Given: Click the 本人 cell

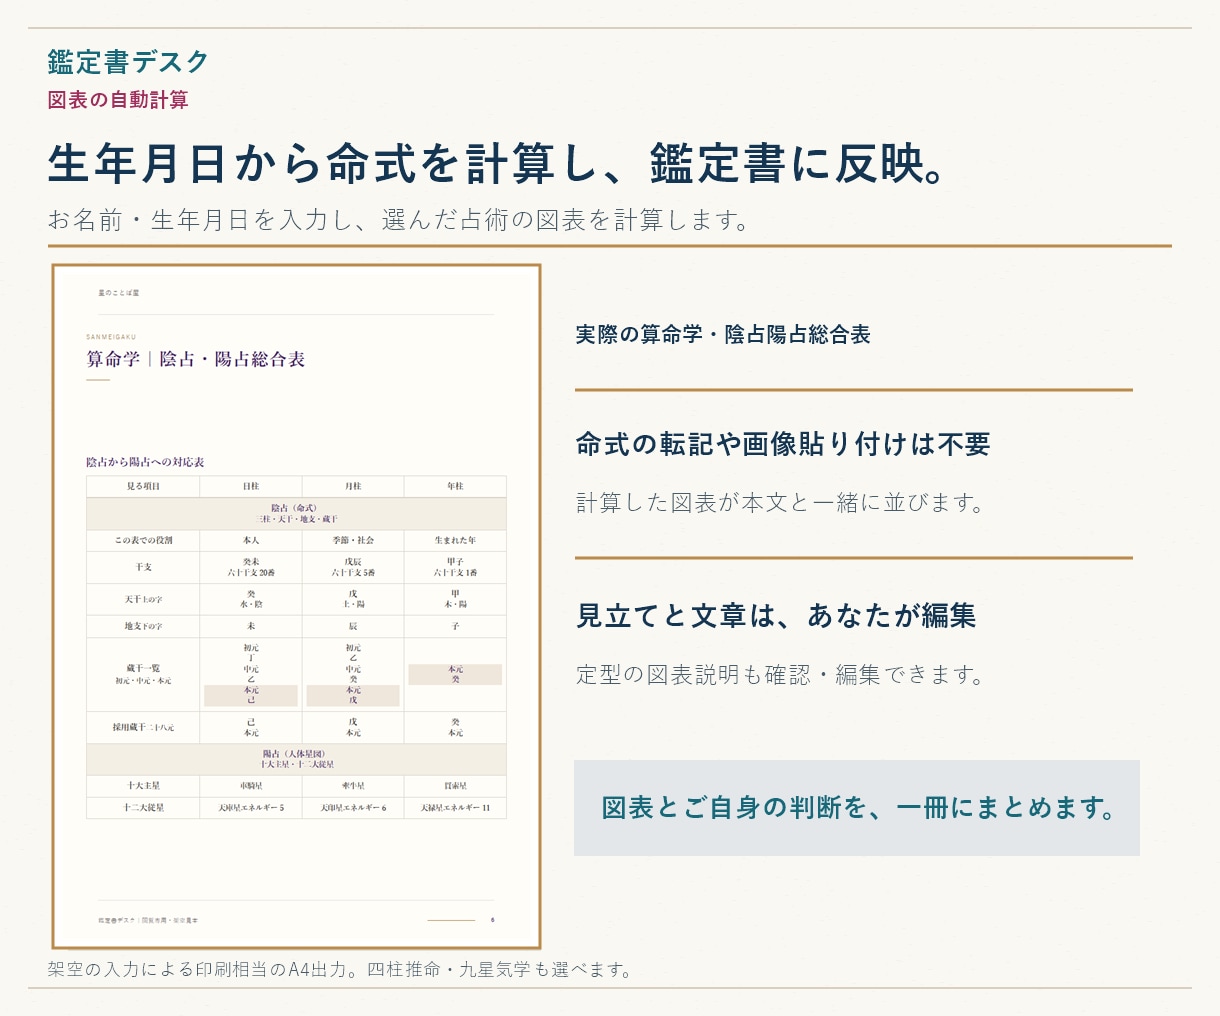Looking at the screenshot, I should [x=251, y=540].
